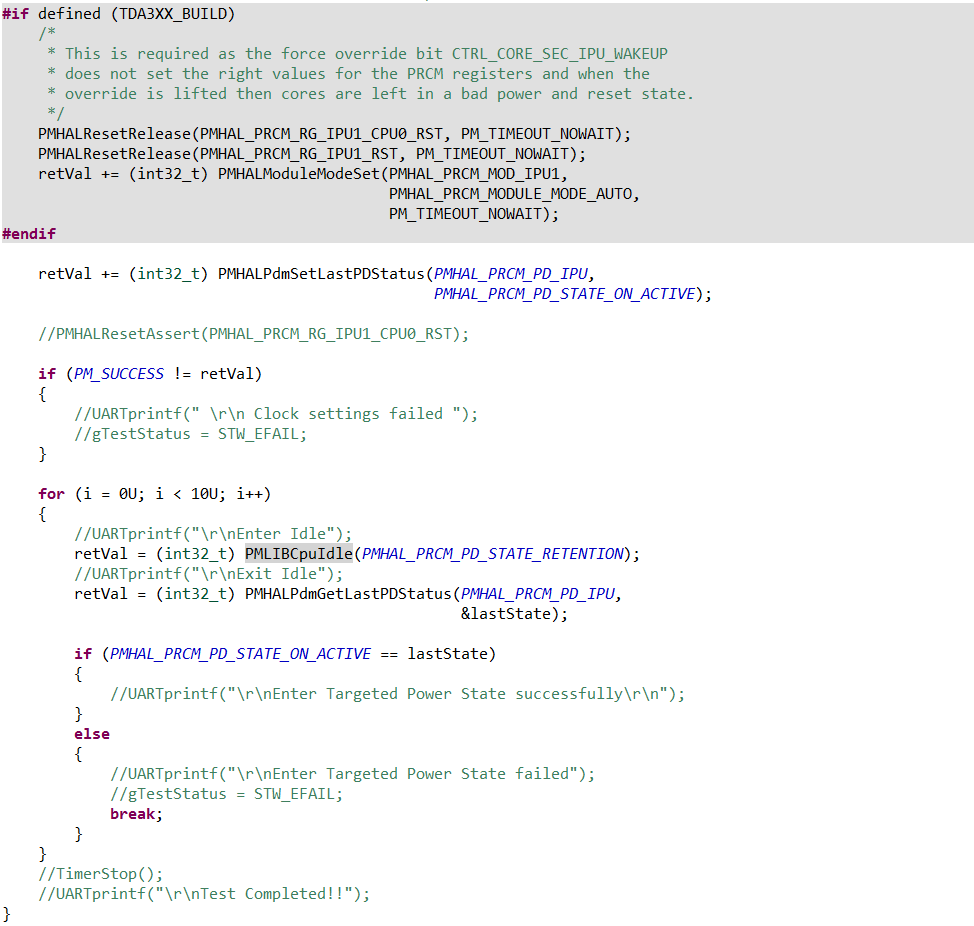The height and width of the screenshot is (926, 974).
Task: Click PMHAL_PRCM_PD_IPU in GetLastPDStatus call
Action: [537, 594]
